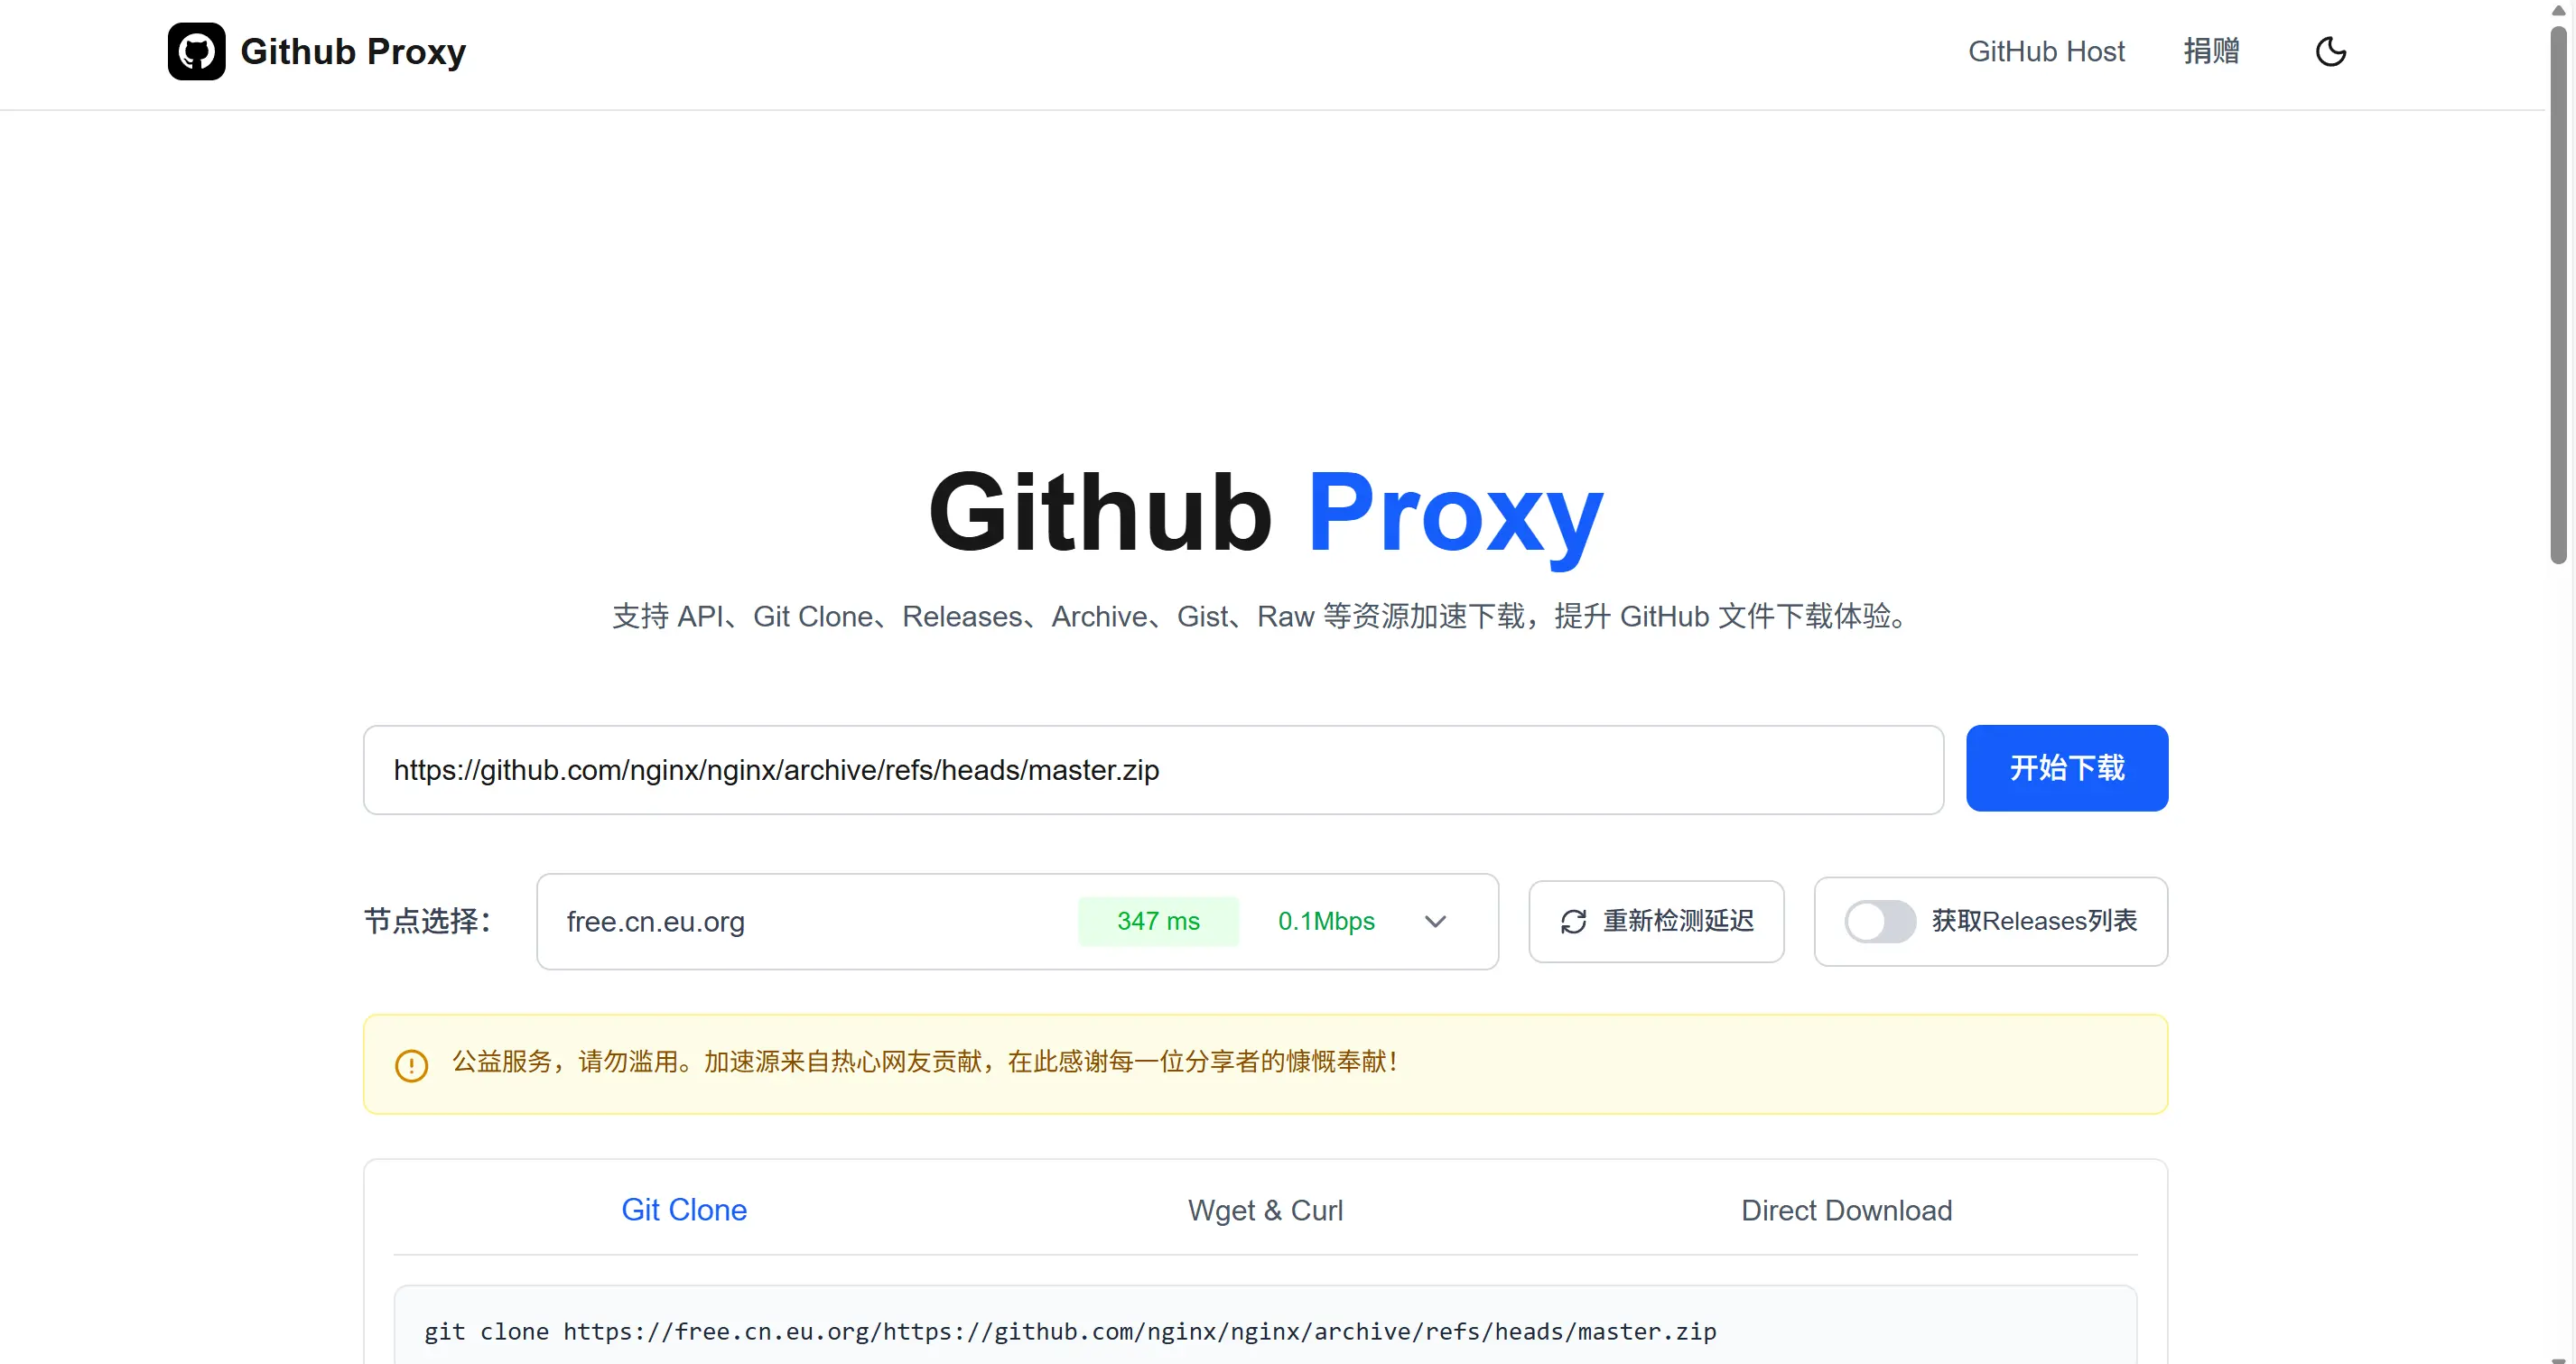Viewport: 2576px width, 1364px height.
Task: Open the GitHub Host nav link
Action: tap(2046, 51)
